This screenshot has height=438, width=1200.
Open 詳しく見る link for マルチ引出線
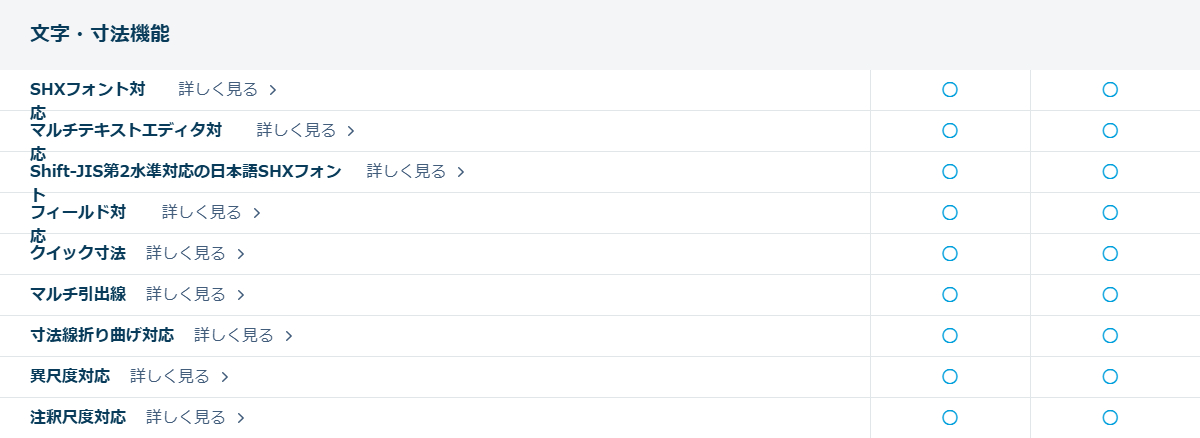tap(186, 295)
